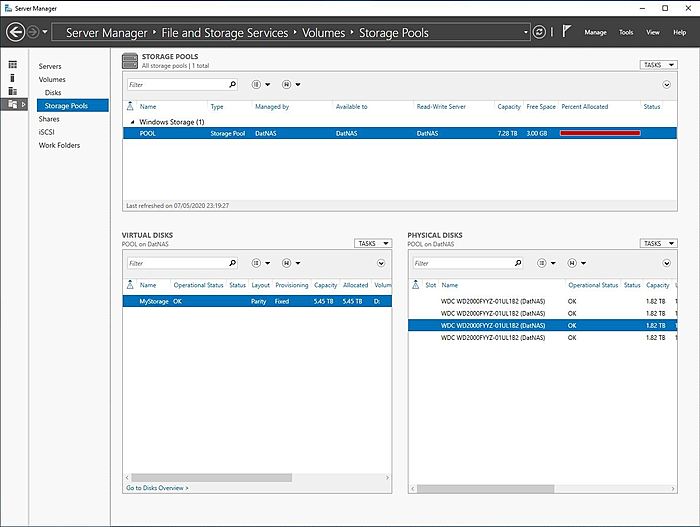Follow the Go to Disks Overview link
Viewport: 700px width, 527px height.
pos(157,488)
